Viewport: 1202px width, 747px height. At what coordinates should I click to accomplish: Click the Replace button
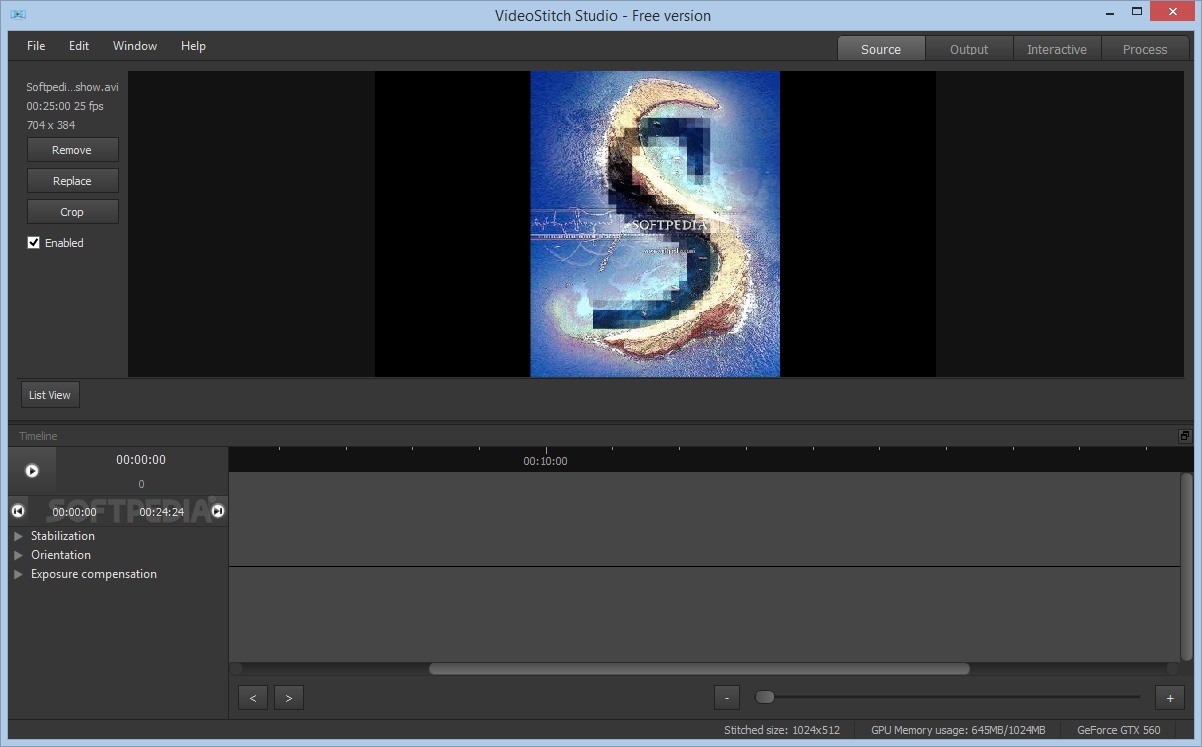tap(72, 181)
